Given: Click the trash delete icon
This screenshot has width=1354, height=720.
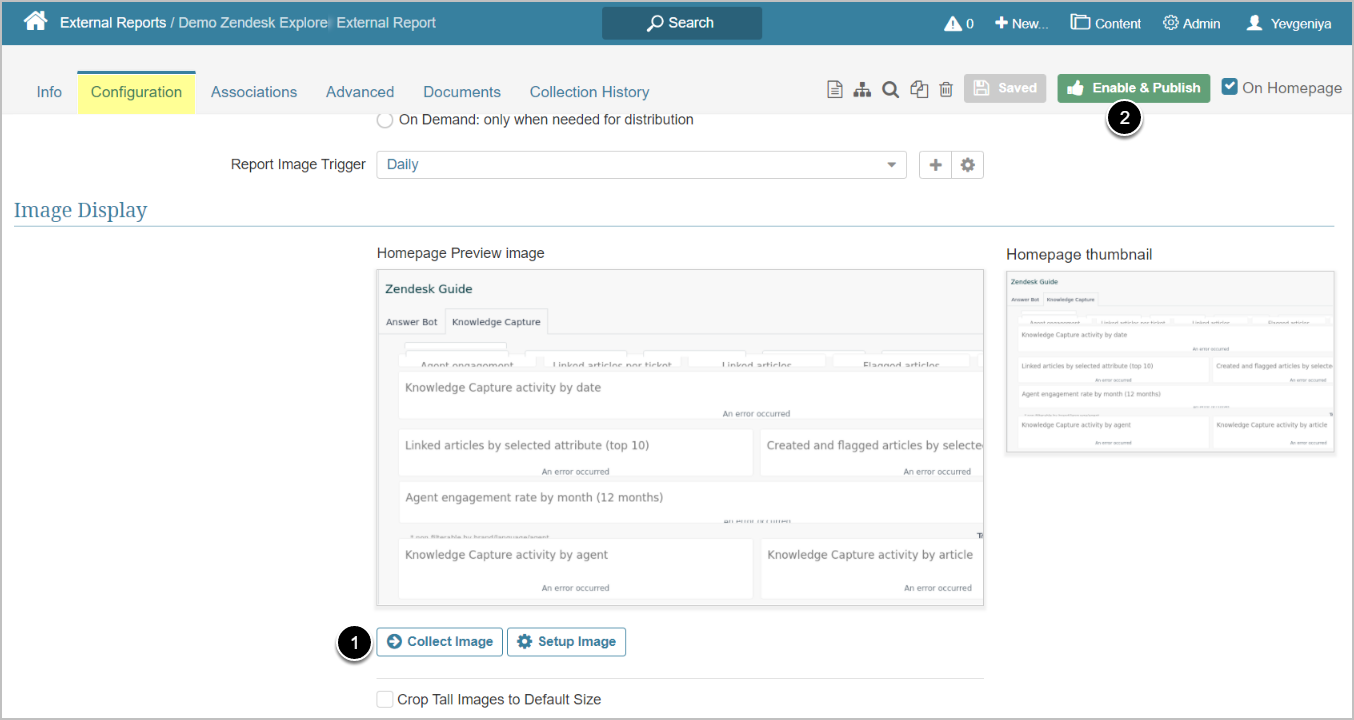Looking at the screenshot, I should click(946, 89).
